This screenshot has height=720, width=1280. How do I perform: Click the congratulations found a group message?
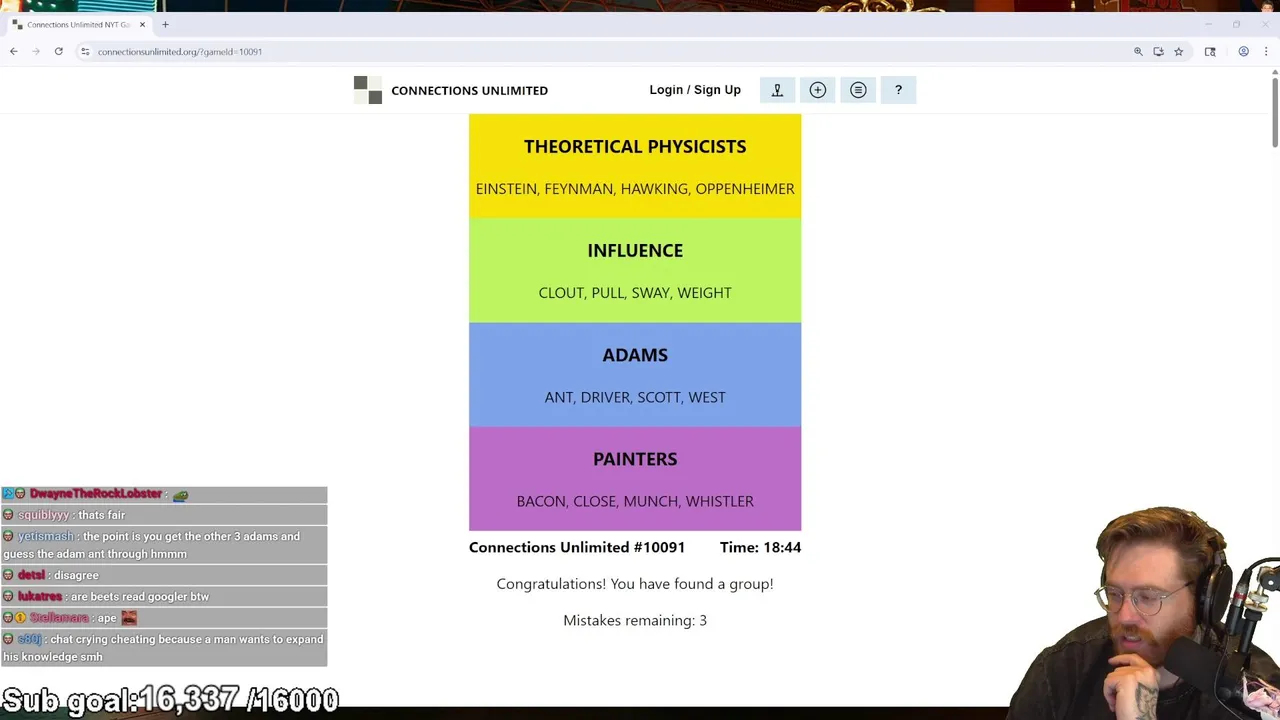[635, 584]
